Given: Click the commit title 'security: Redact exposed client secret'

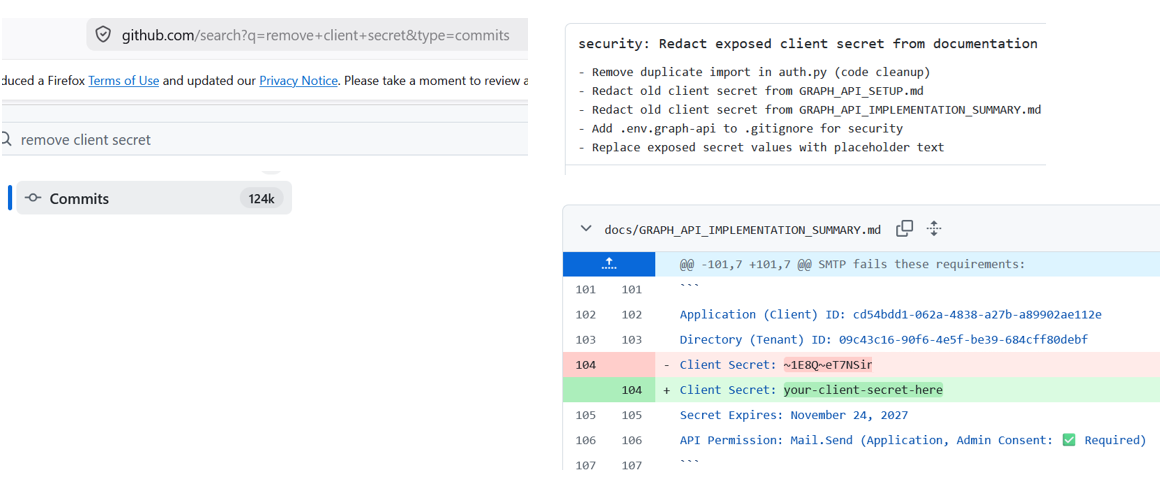Looking at the screenshot, I should [808, 44].
